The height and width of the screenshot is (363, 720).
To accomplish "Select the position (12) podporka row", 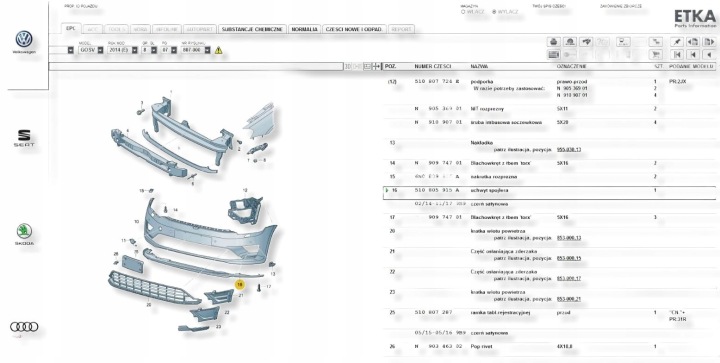I will click(x=549, y=88).
